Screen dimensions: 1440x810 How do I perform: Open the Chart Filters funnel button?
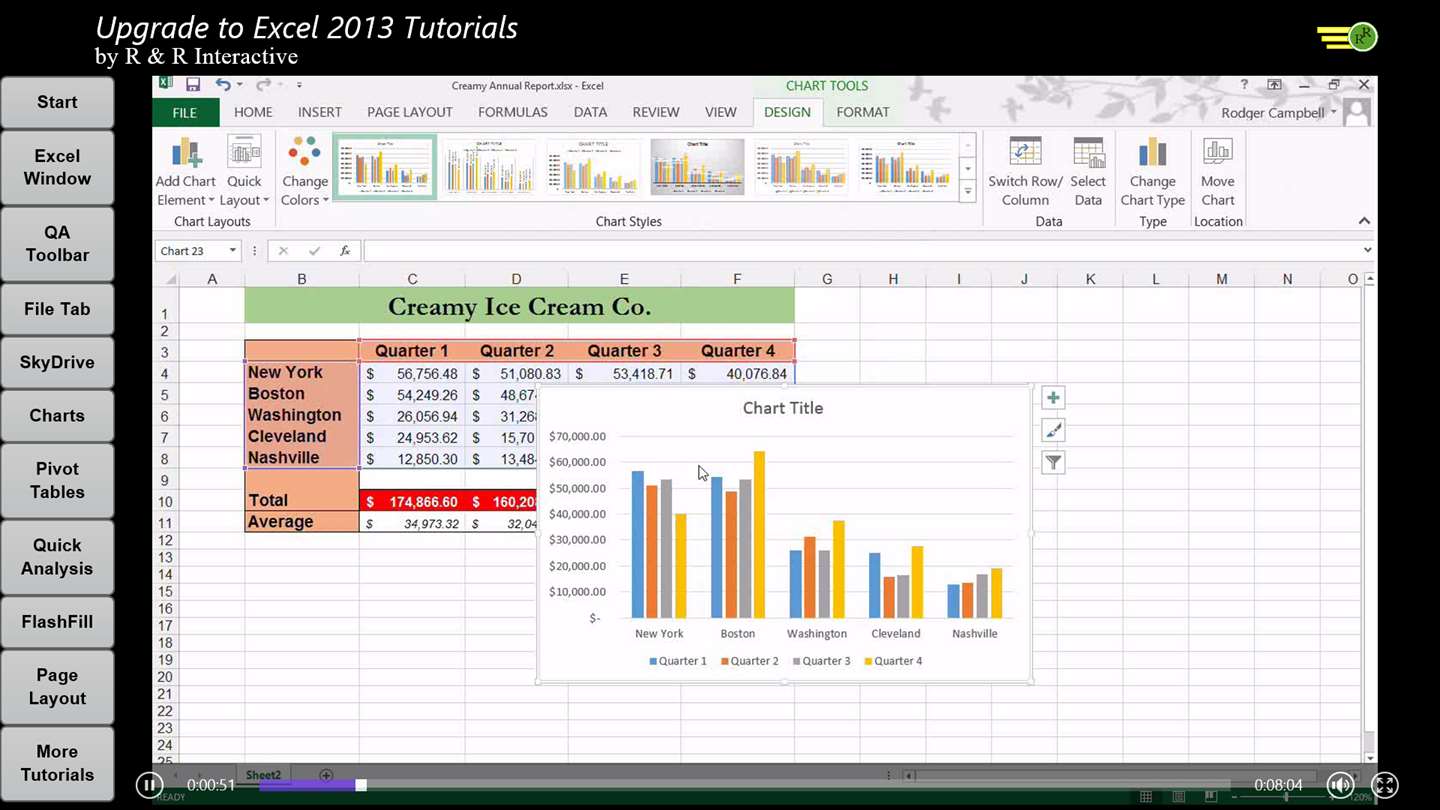tap(1053, 462)
